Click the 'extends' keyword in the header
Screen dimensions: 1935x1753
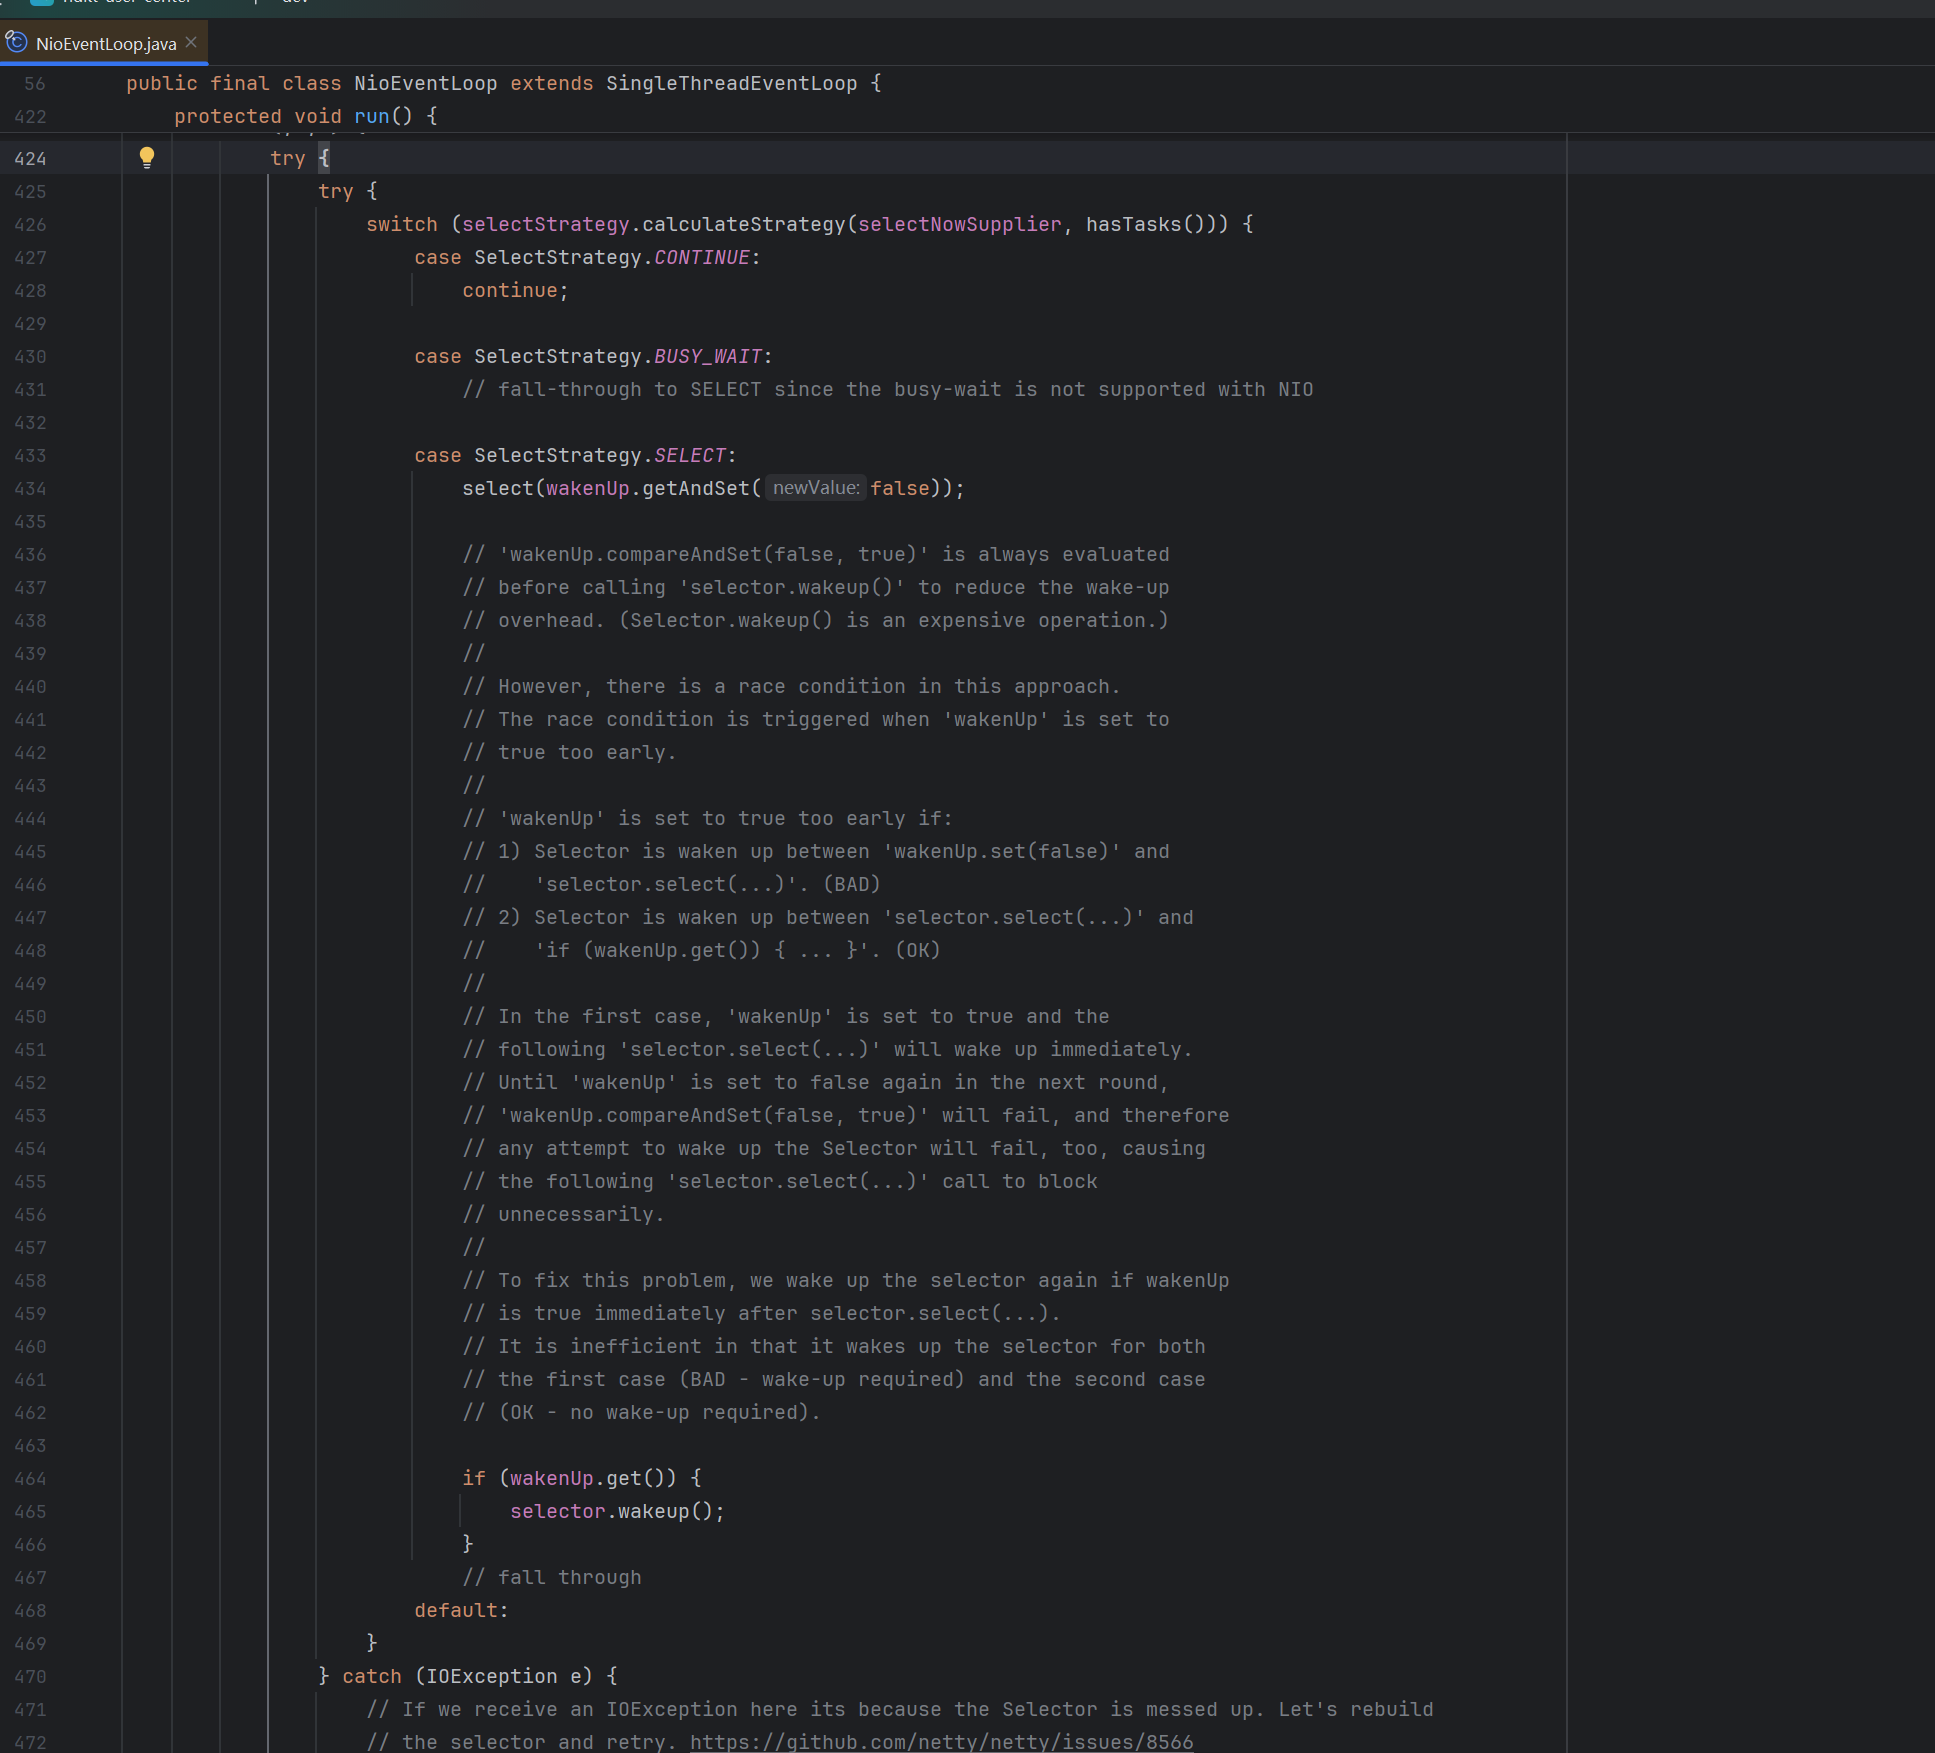552,83
